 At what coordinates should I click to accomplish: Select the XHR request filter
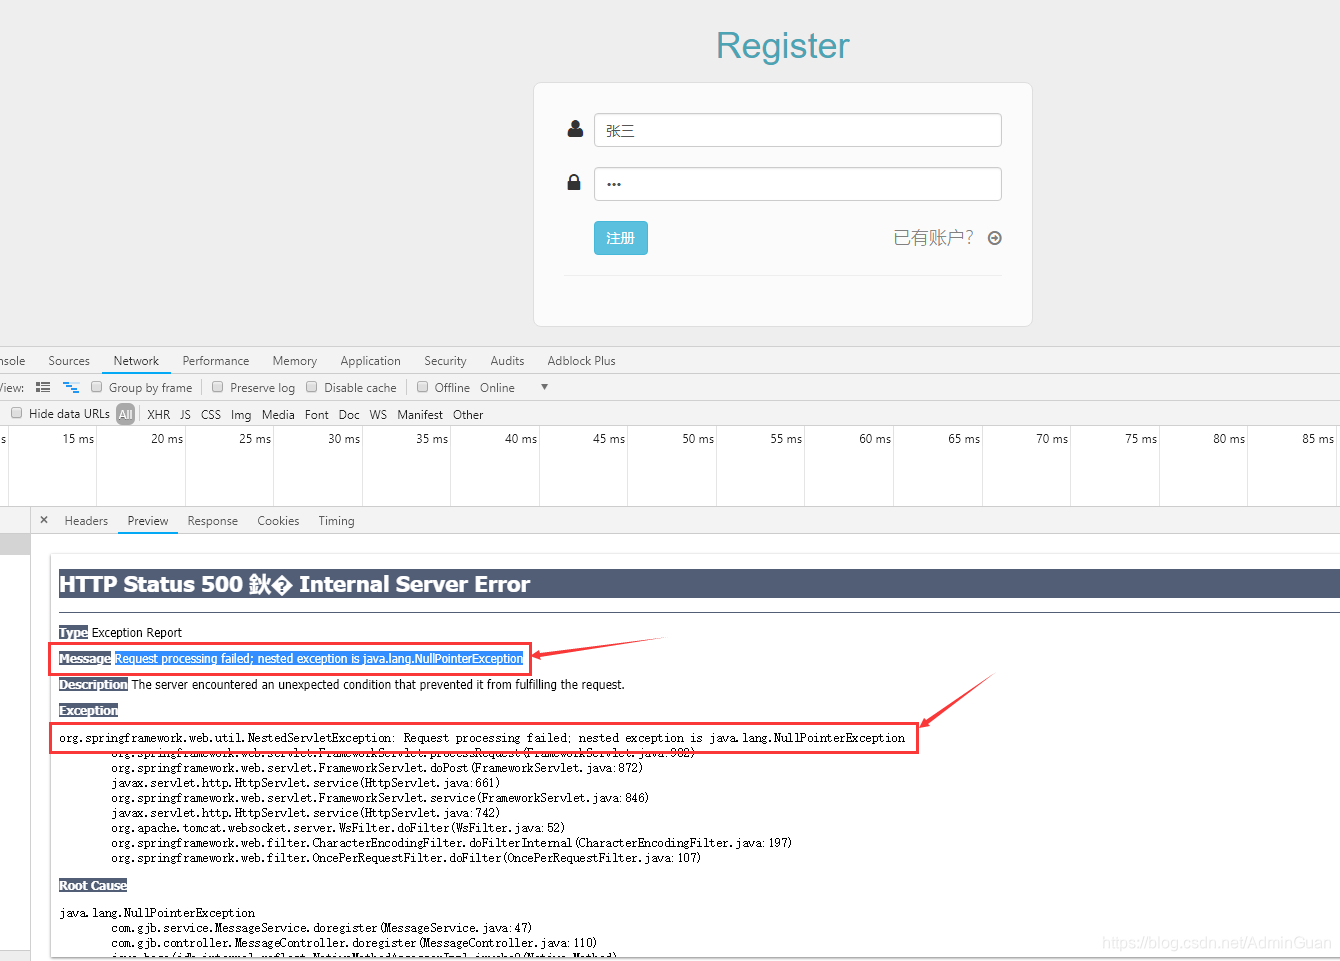158,414
